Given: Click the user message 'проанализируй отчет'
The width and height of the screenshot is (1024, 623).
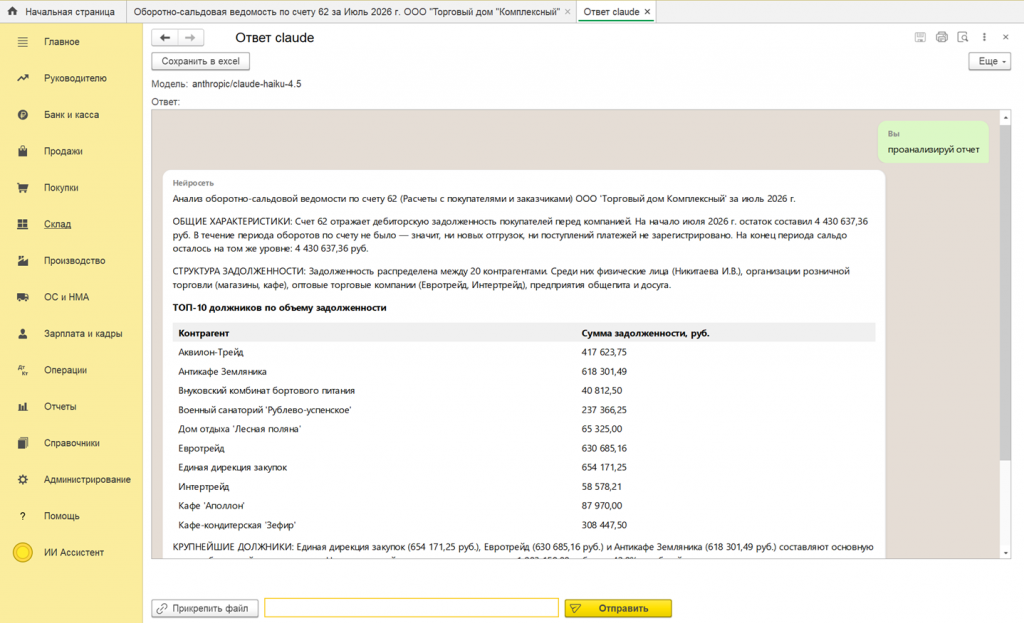Looking at the screenshot, I should [933, 150].
